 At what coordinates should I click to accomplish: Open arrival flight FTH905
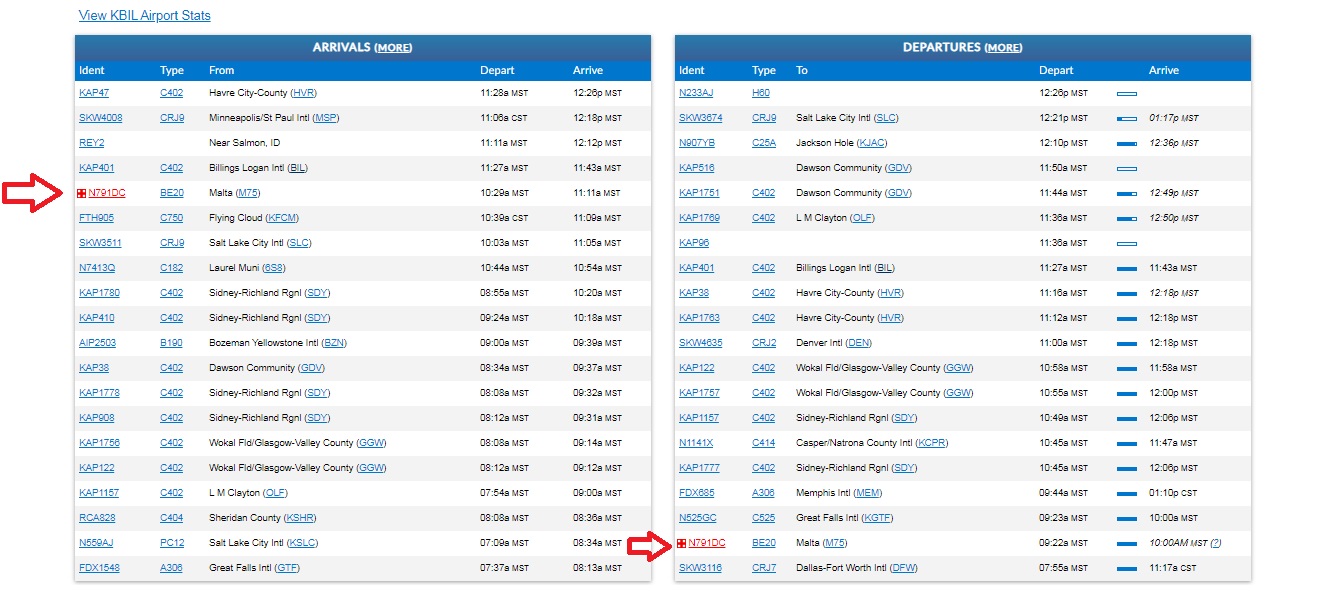(x=96, y=218)
